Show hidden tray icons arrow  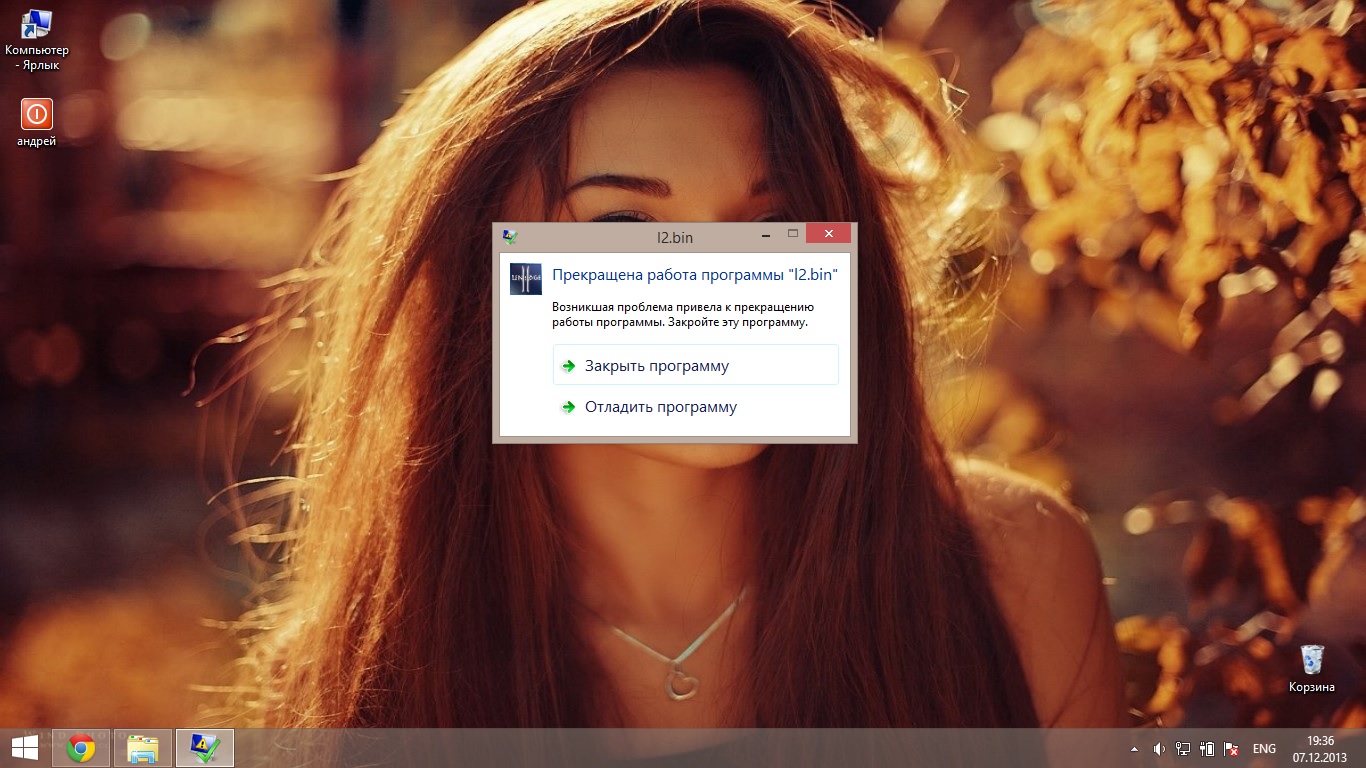[1134, 748]
